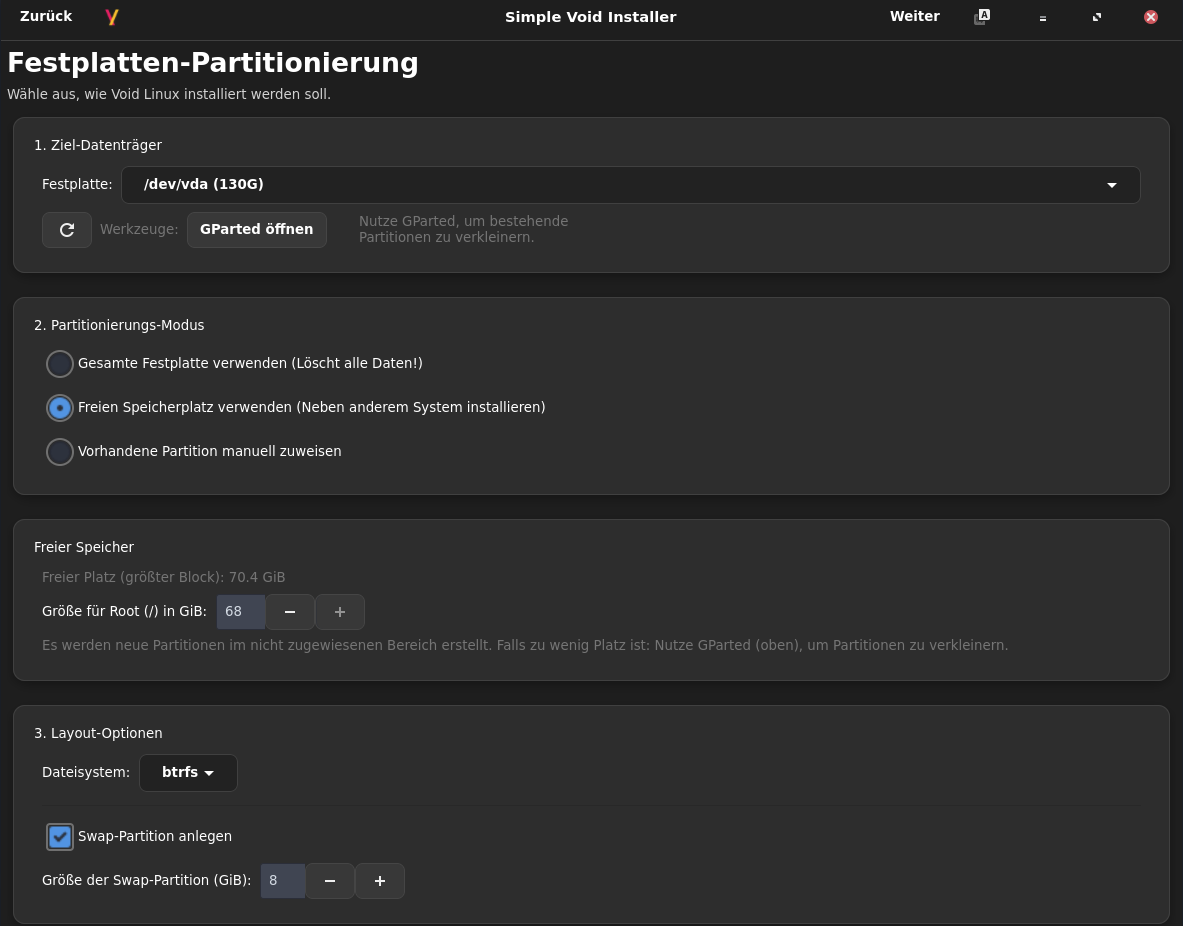Viewport: 1183px width, 926px height.
Task: Increase root size with plus button
Action: (340, 612)
